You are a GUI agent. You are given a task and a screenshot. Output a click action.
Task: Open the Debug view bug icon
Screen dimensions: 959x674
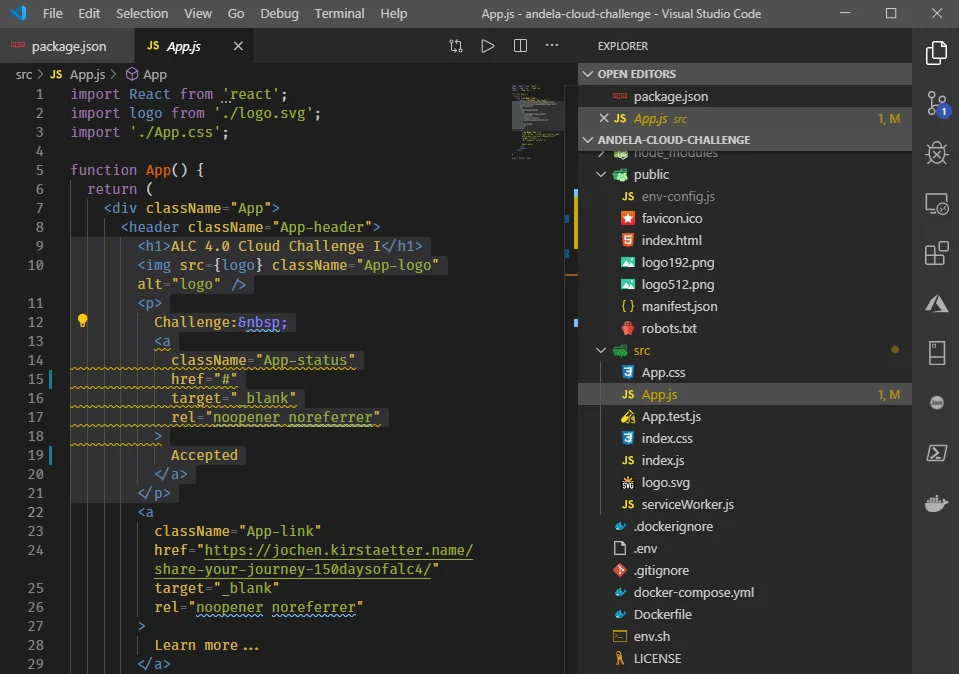coord(936,153)
